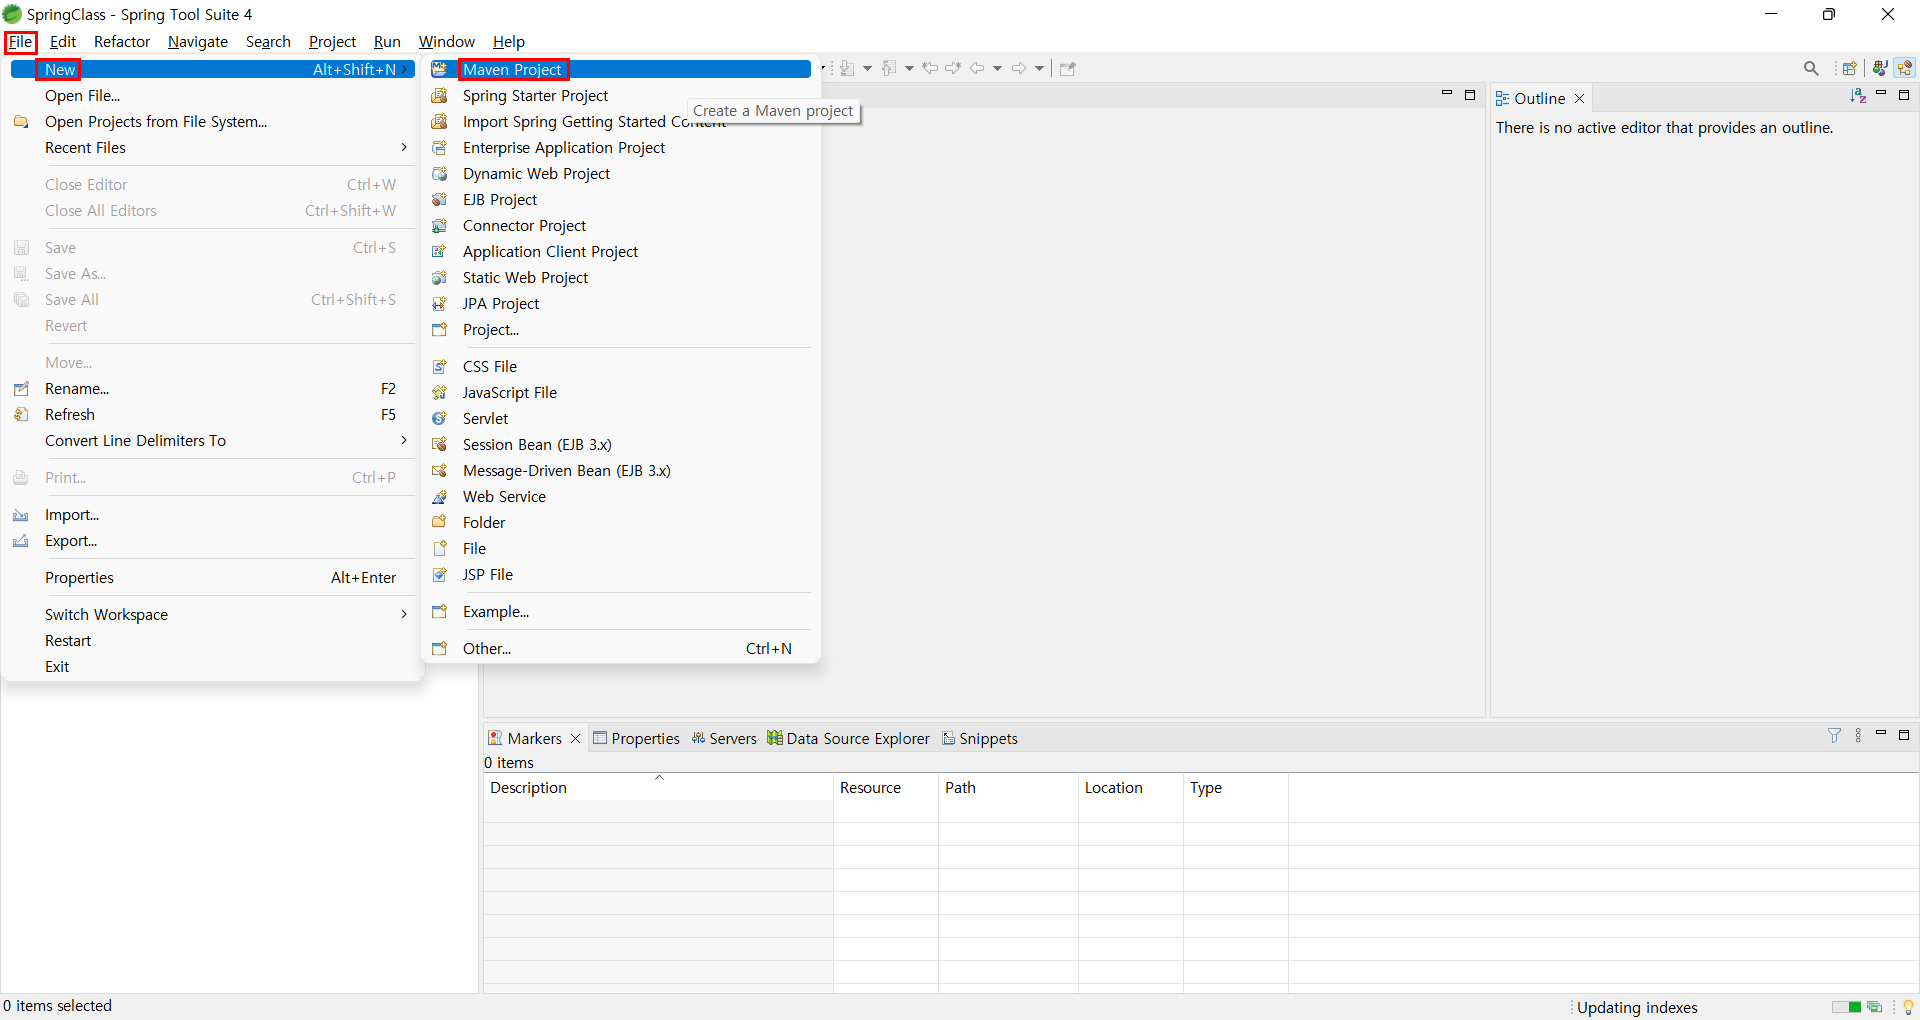
Task: Open the Markers view filter icon
Action: pyautogui.click(x=1834, y=735)
